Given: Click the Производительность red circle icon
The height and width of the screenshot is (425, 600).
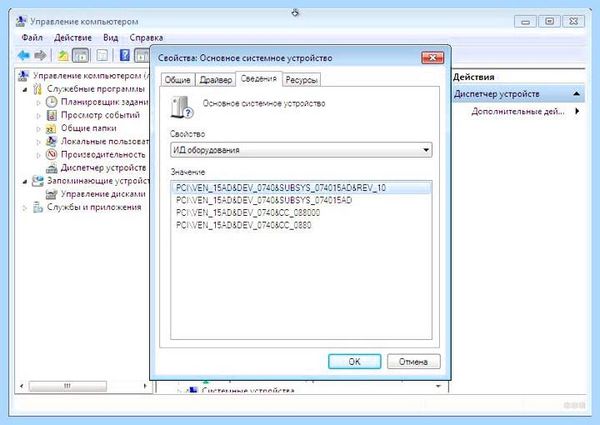Looking at the screenshot, I should [51, 155].
